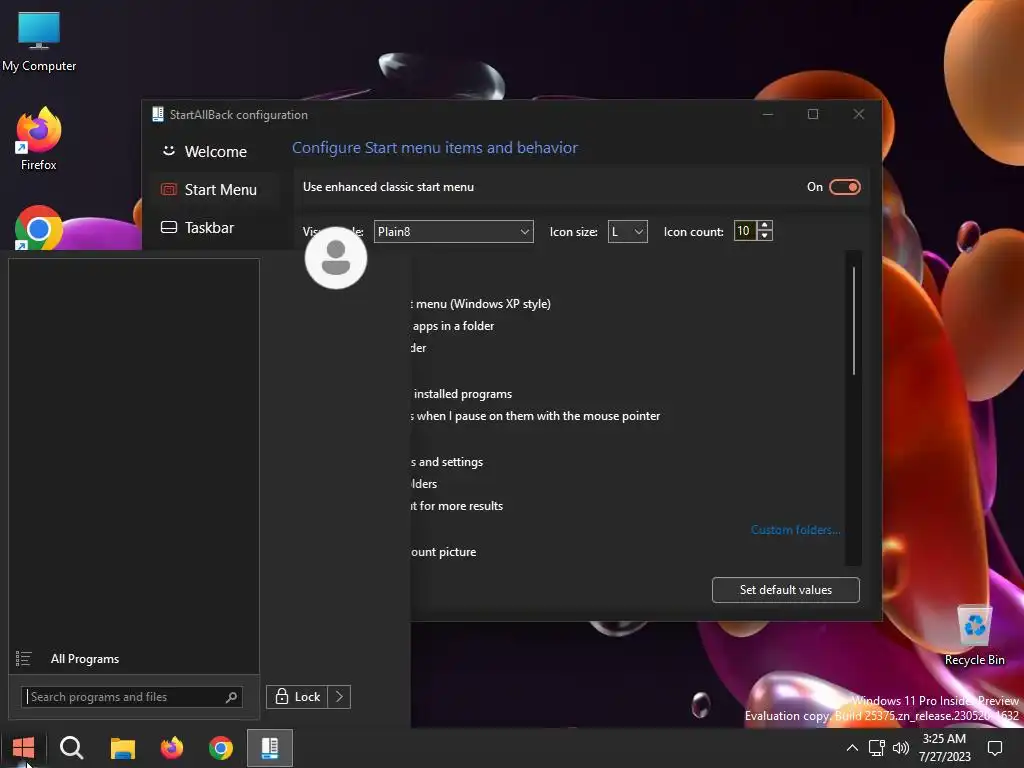1024x768 pixels.
Task: Click the Windows Start button on taskbar
Action: [24, 748]
